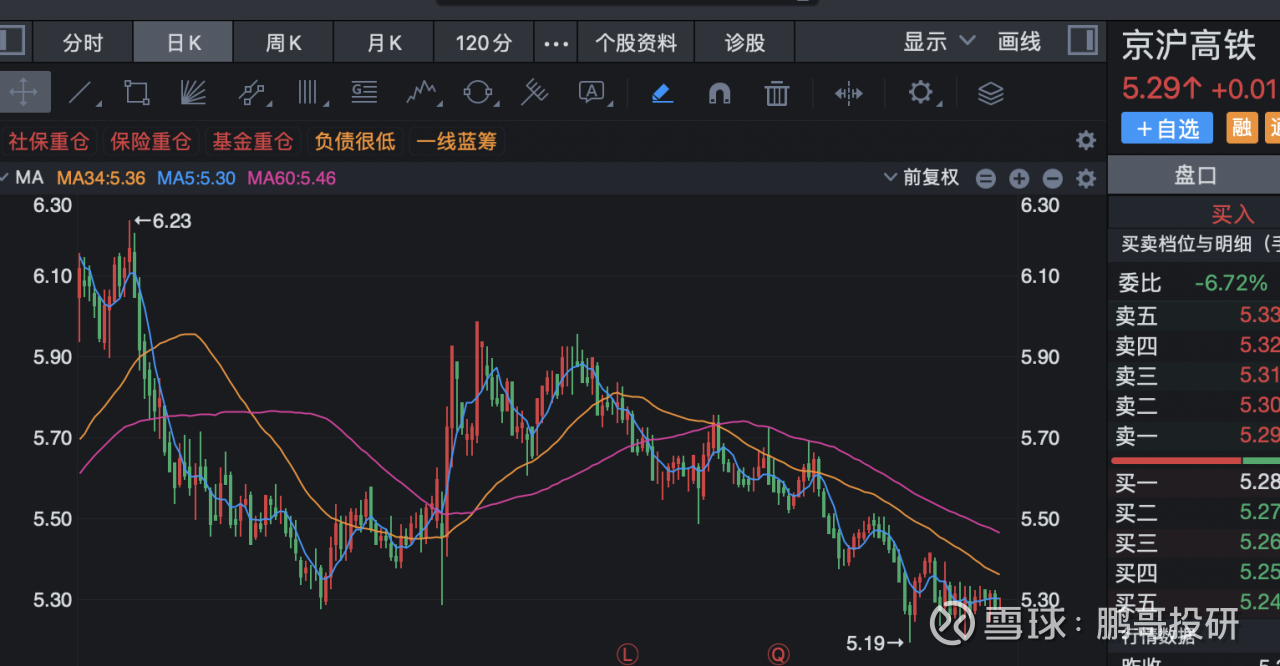Screen dimensions: 1280x666
Task: Switch to the 周K weekly chart tab
Action: tap(283, 43)
